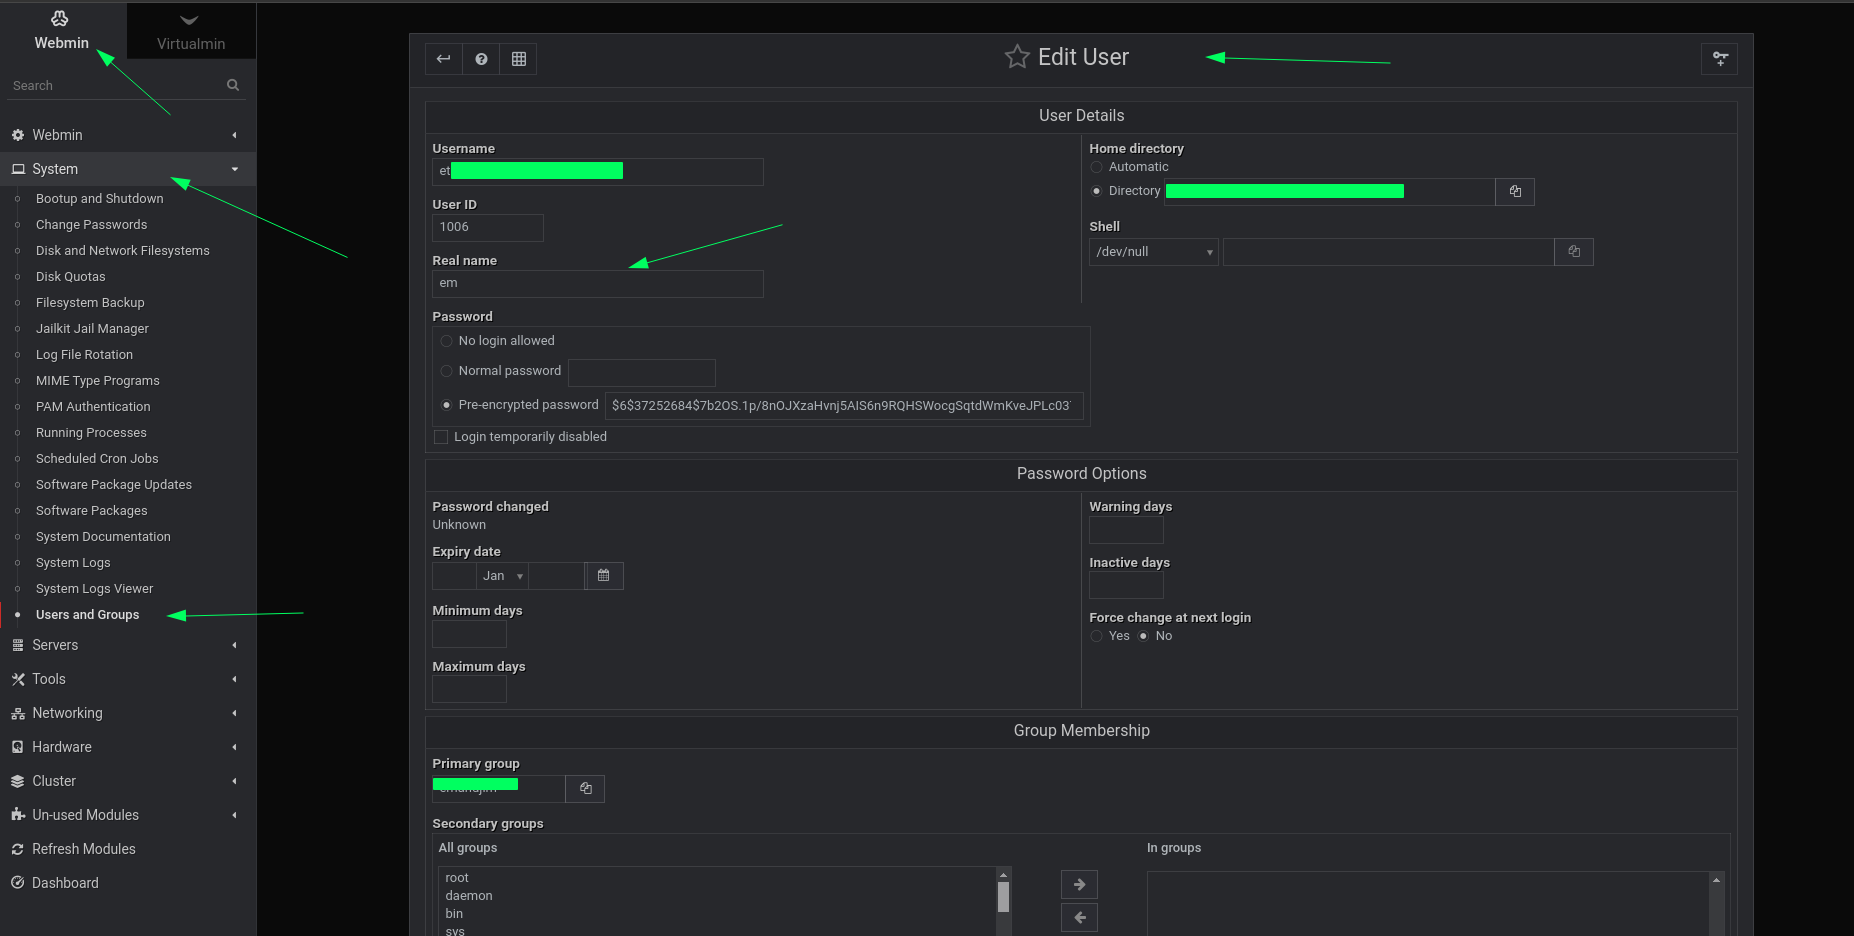Open Disk and Network Filesystems
Screen dimensions: 1854x936
coord(122,251)
